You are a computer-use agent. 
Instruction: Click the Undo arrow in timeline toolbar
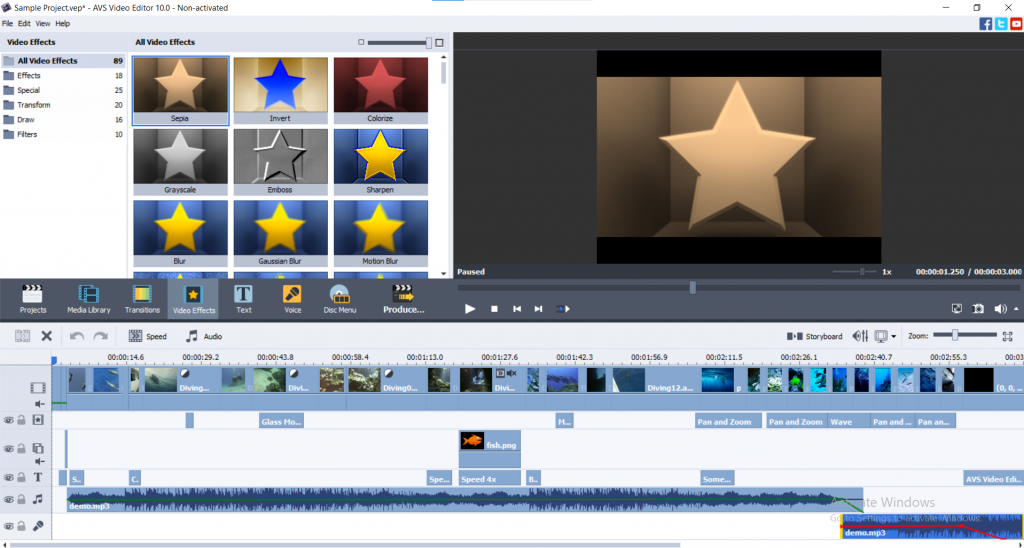pos(77,336)
